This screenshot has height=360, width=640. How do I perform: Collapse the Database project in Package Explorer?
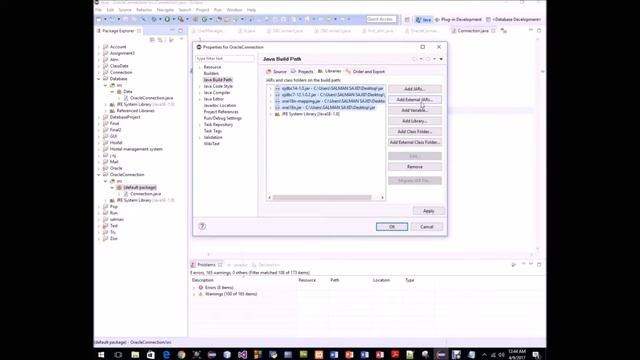pos(99,79)
